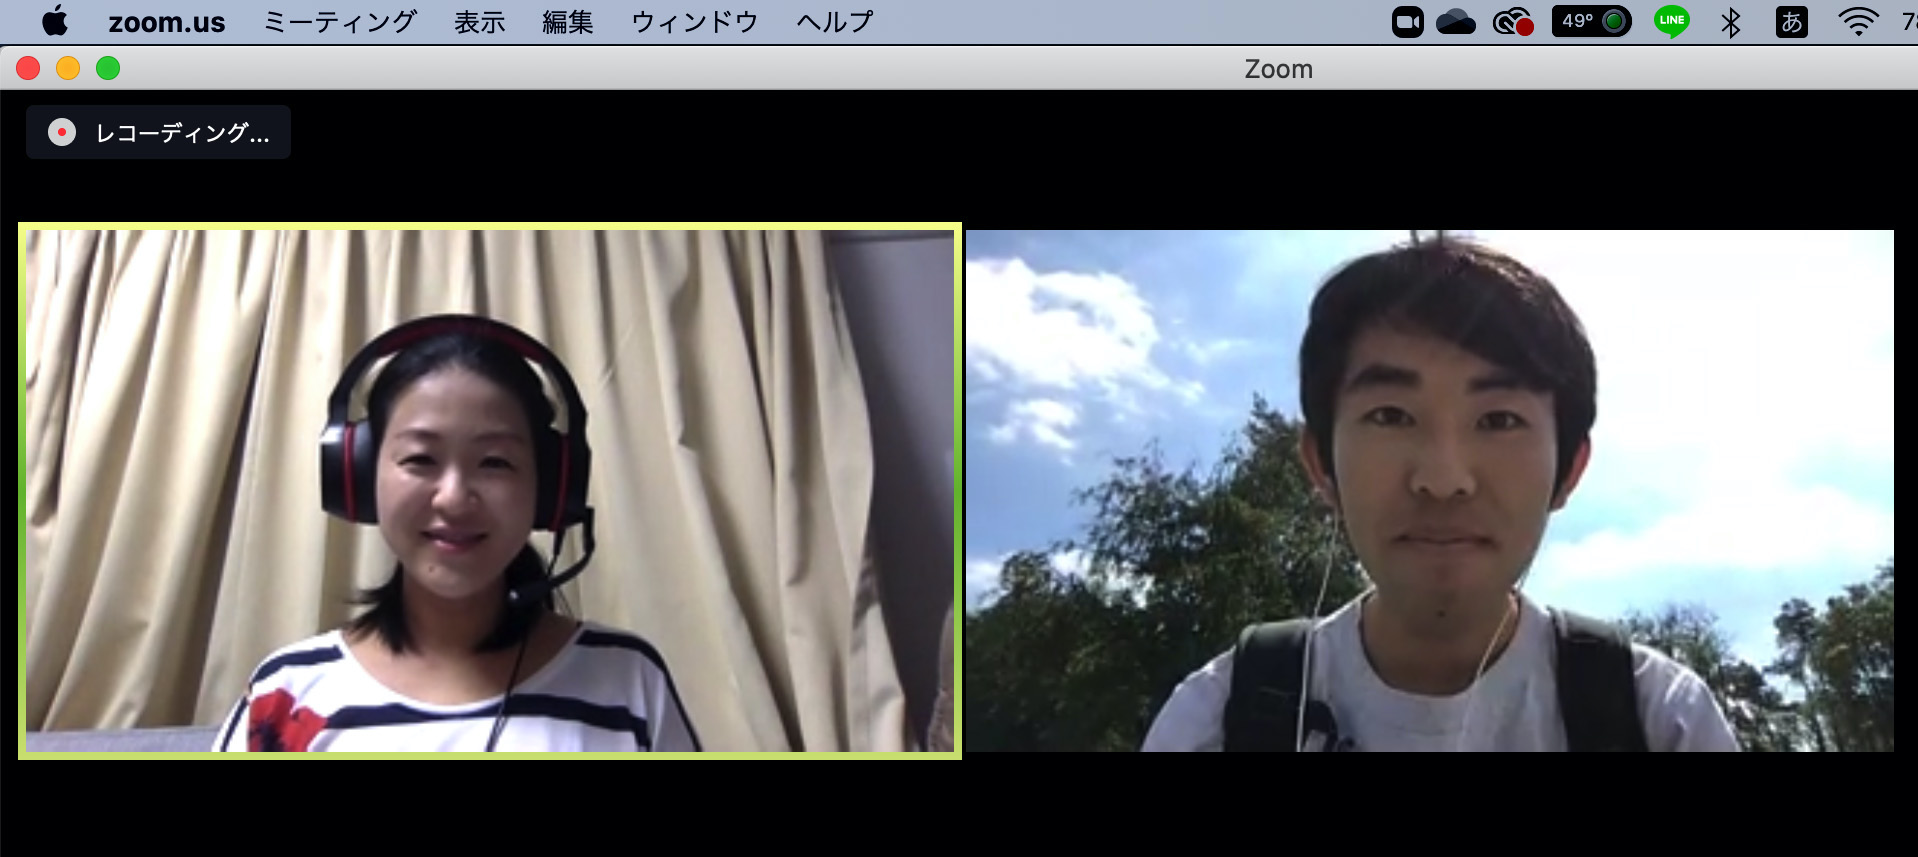Open the ヘルプ menu
The image size is (1918, 857).
tap(834, 22)
